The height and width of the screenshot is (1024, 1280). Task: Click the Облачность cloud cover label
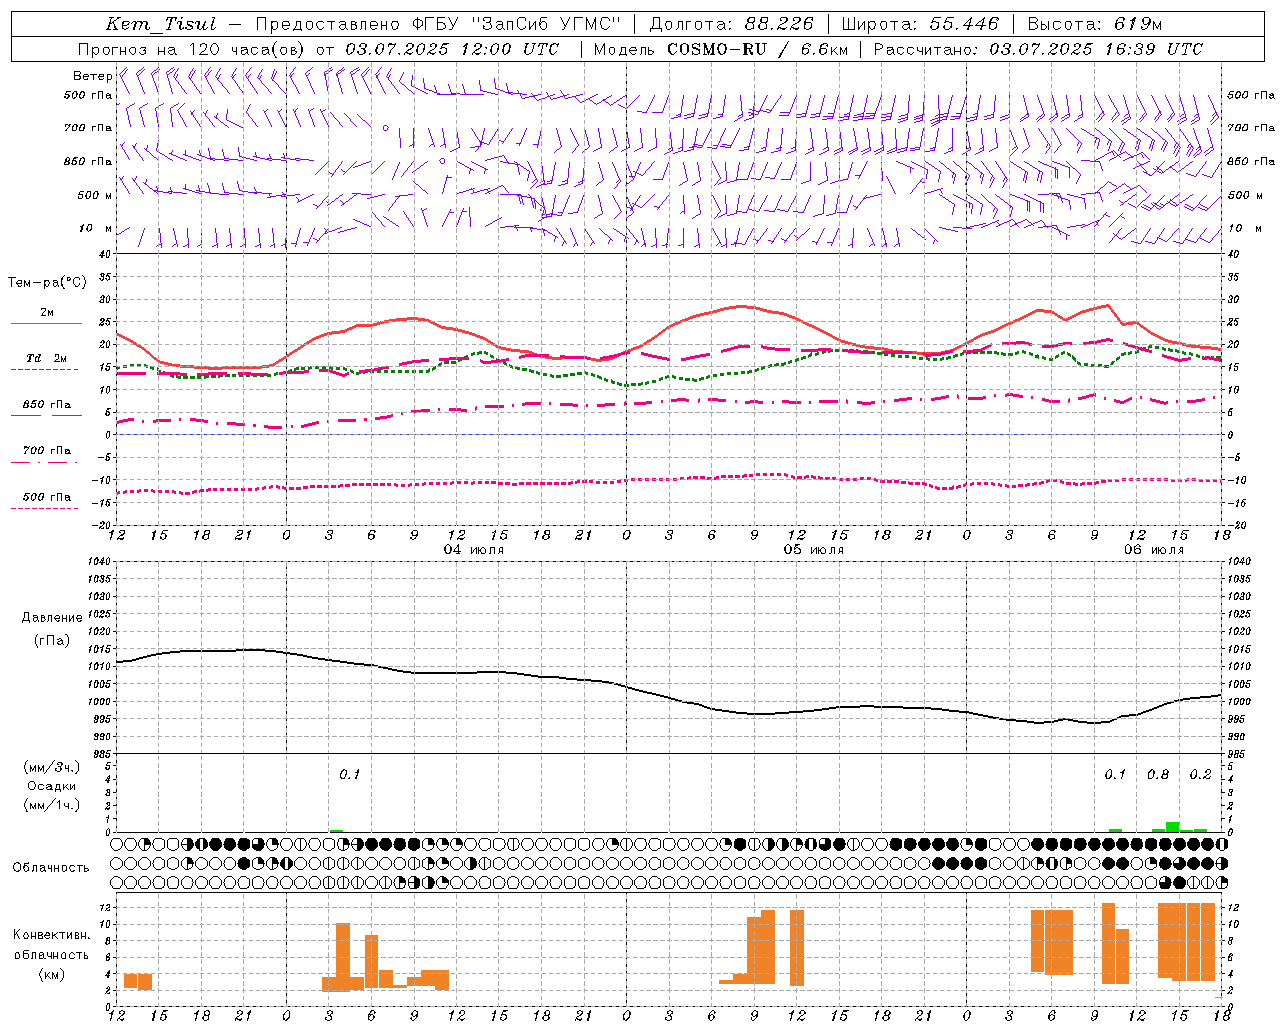click(x=51, y=867)
